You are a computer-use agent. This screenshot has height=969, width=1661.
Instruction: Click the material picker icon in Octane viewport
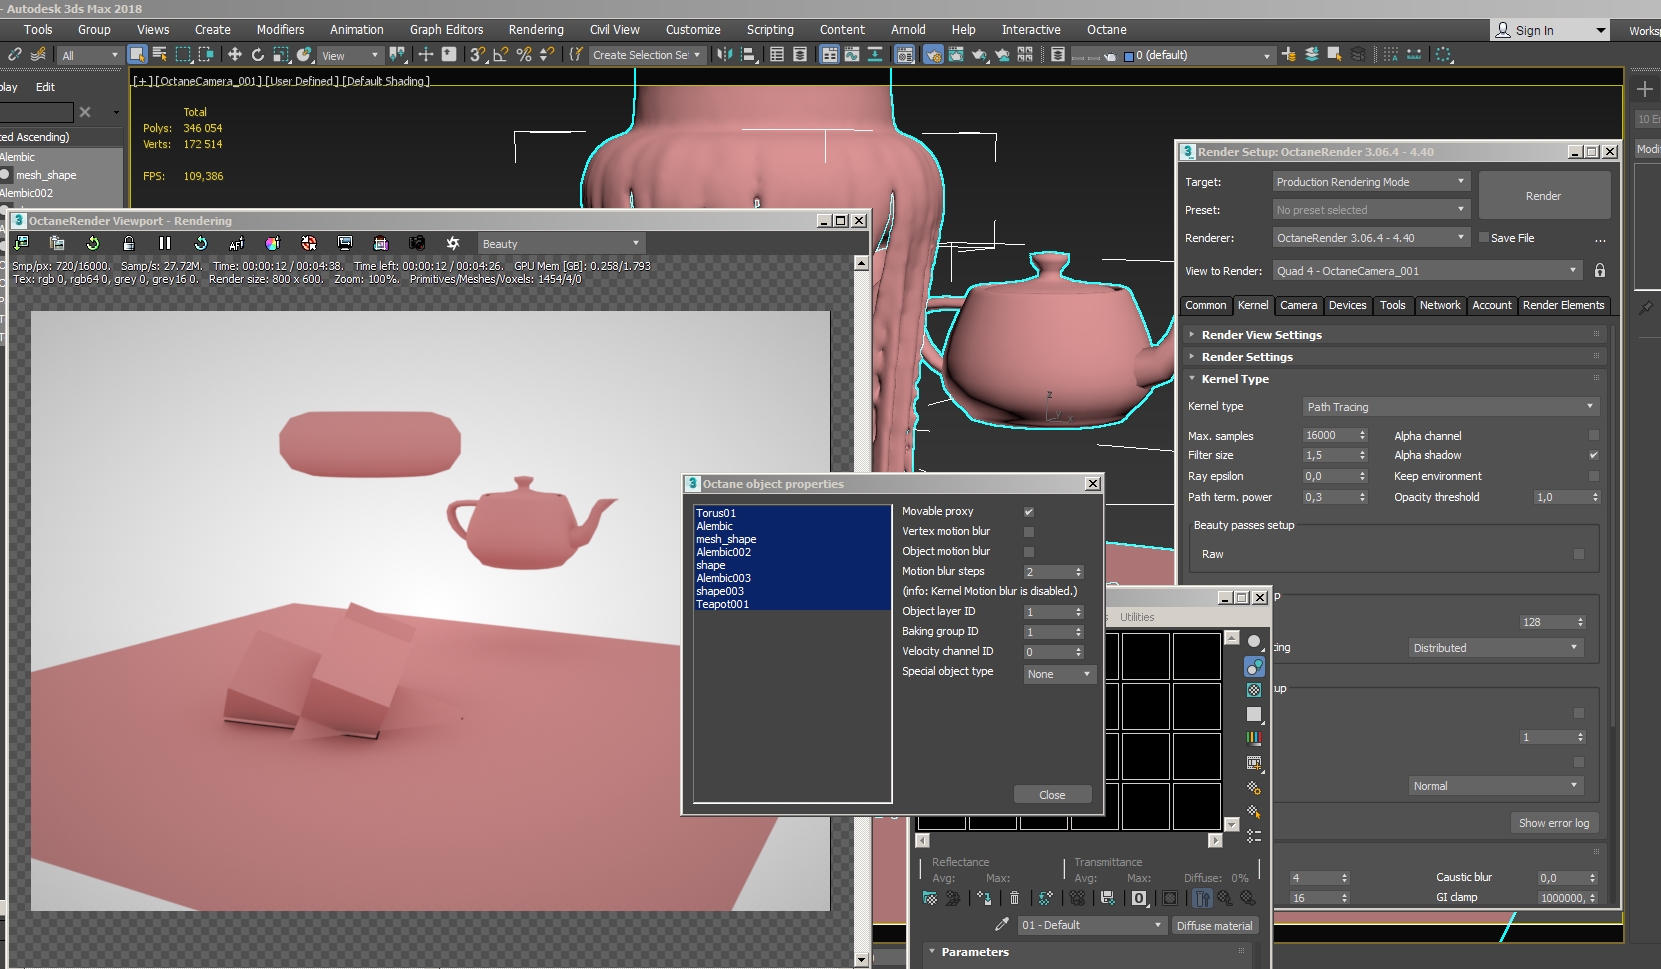click(x=309, y=243)
